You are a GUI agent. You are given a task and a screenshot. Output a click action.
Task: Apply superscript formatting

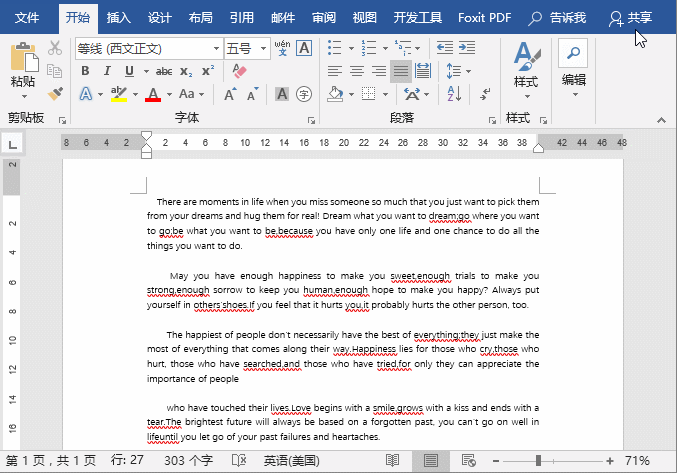(208, 71)
